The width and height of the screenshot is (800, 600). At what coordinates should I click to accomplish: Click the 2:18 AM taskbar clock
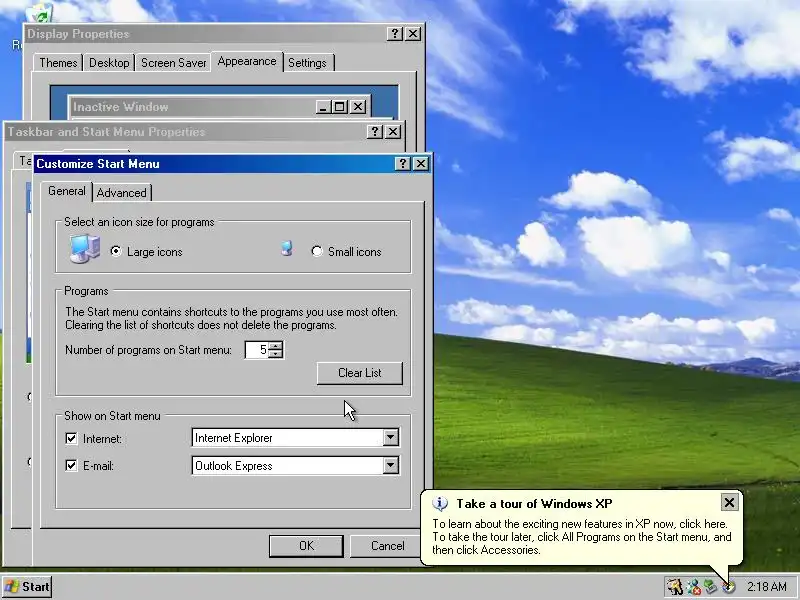[767, 587]
